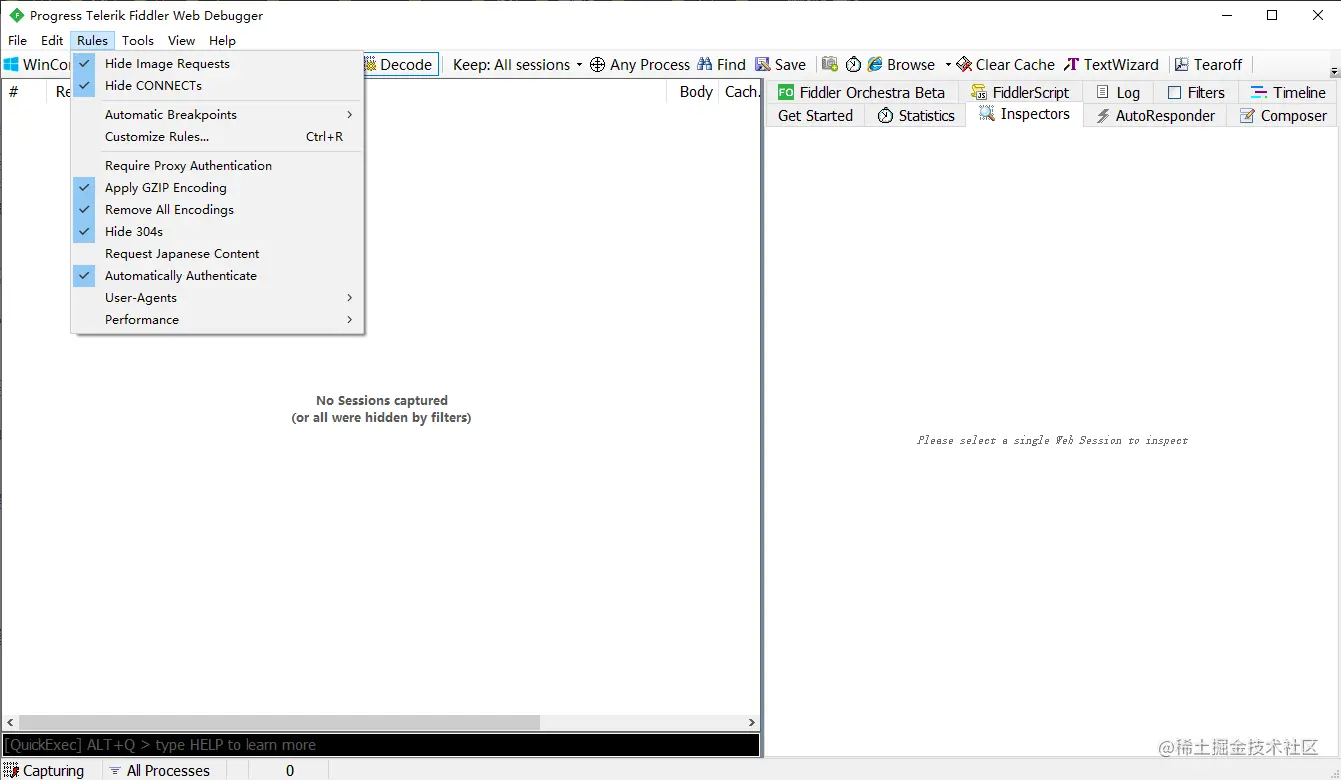The image size is (1341, 780).
Task: Open the View menu
Action: [x=181, y=41]
